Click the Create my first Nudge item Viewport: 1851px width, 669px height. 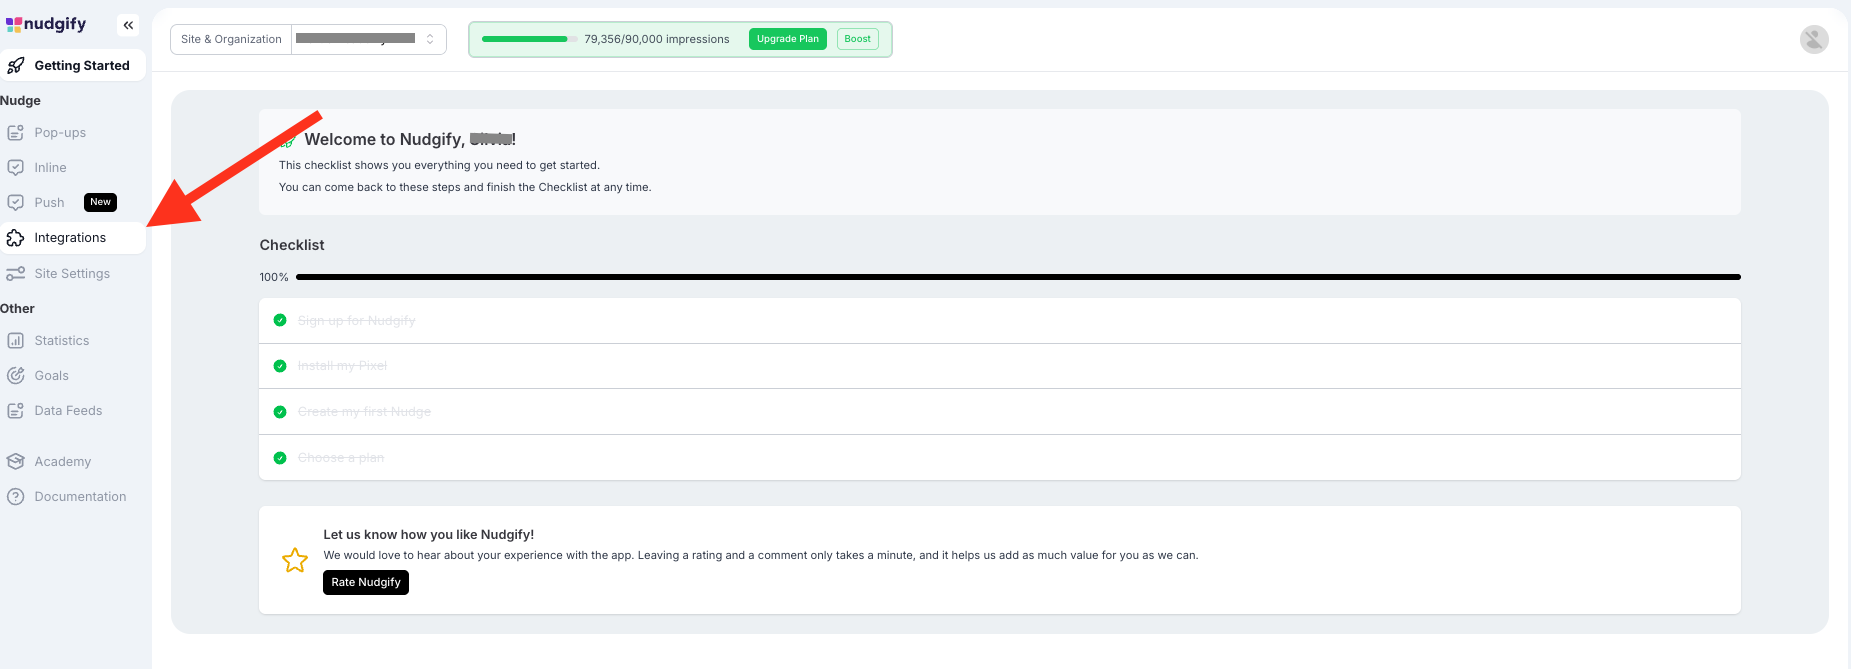pyautogui.click(x=1000, y=412)
